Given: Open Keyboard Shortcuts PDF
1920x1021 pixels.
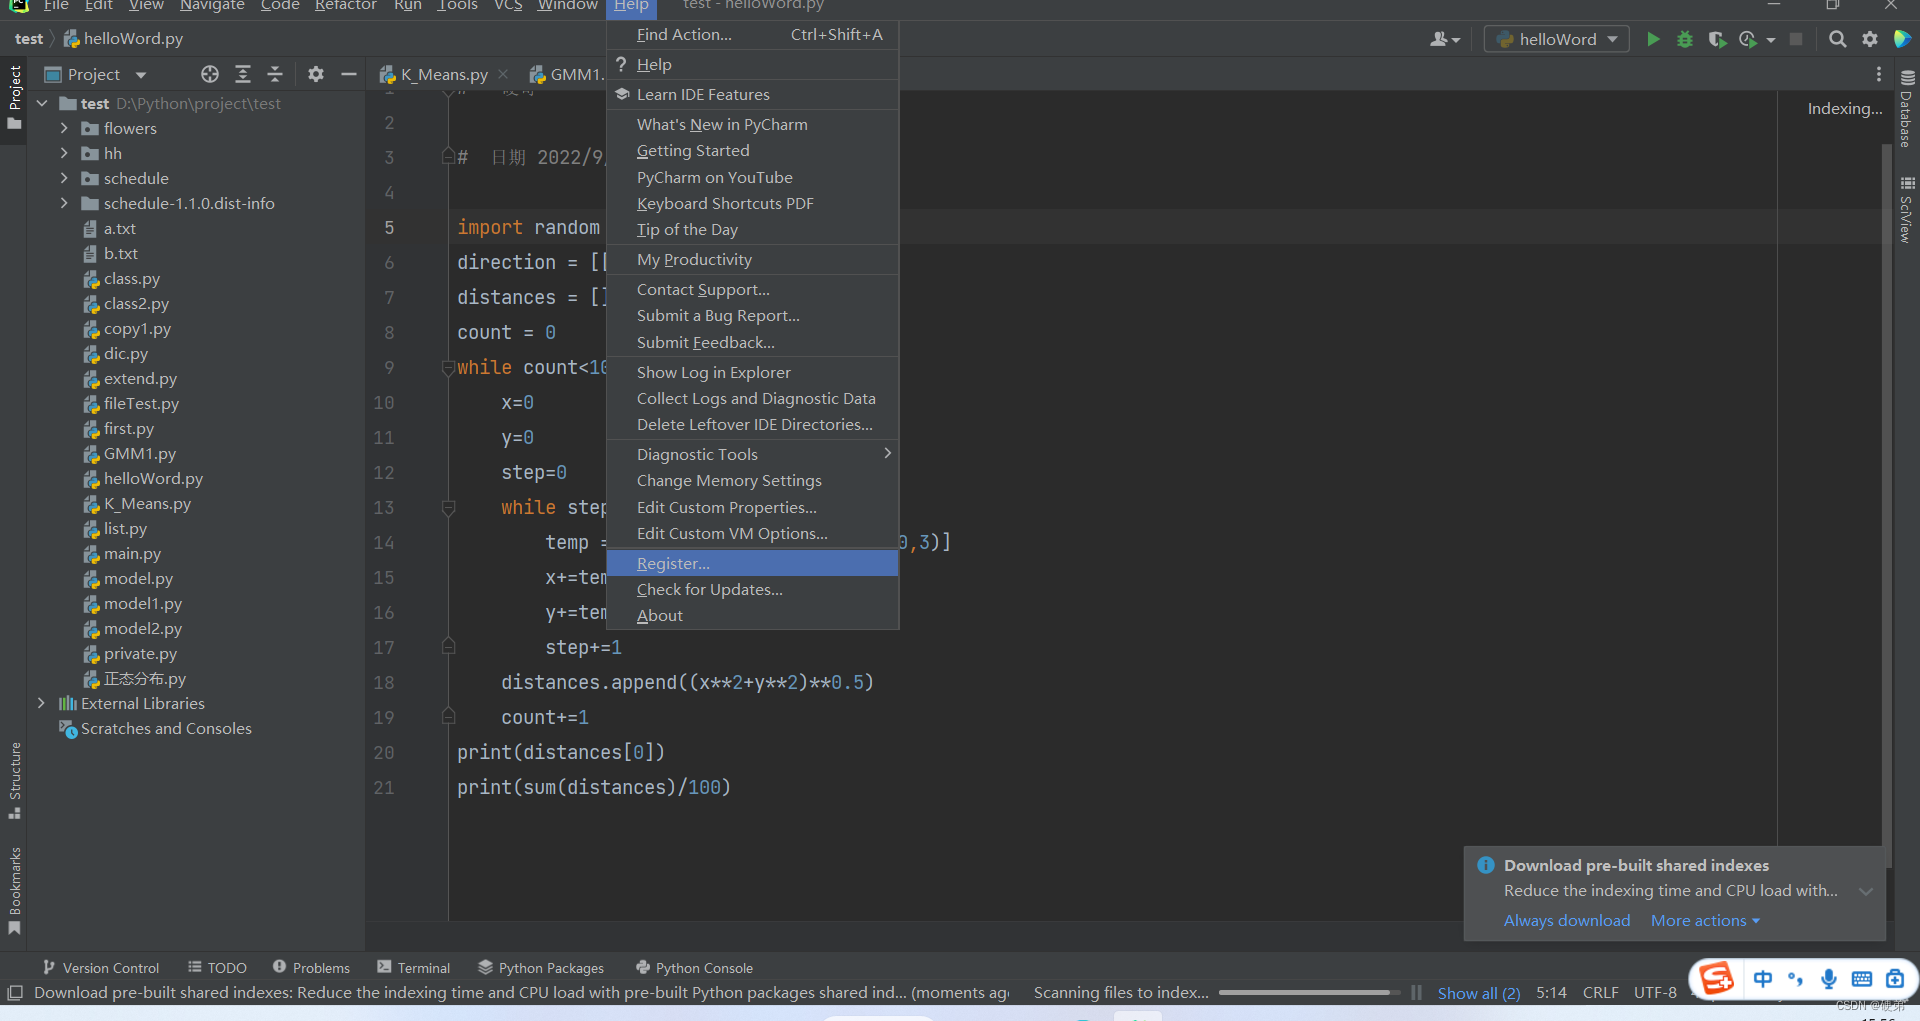Looking at the screenshot, I should (x=752, y=203).
